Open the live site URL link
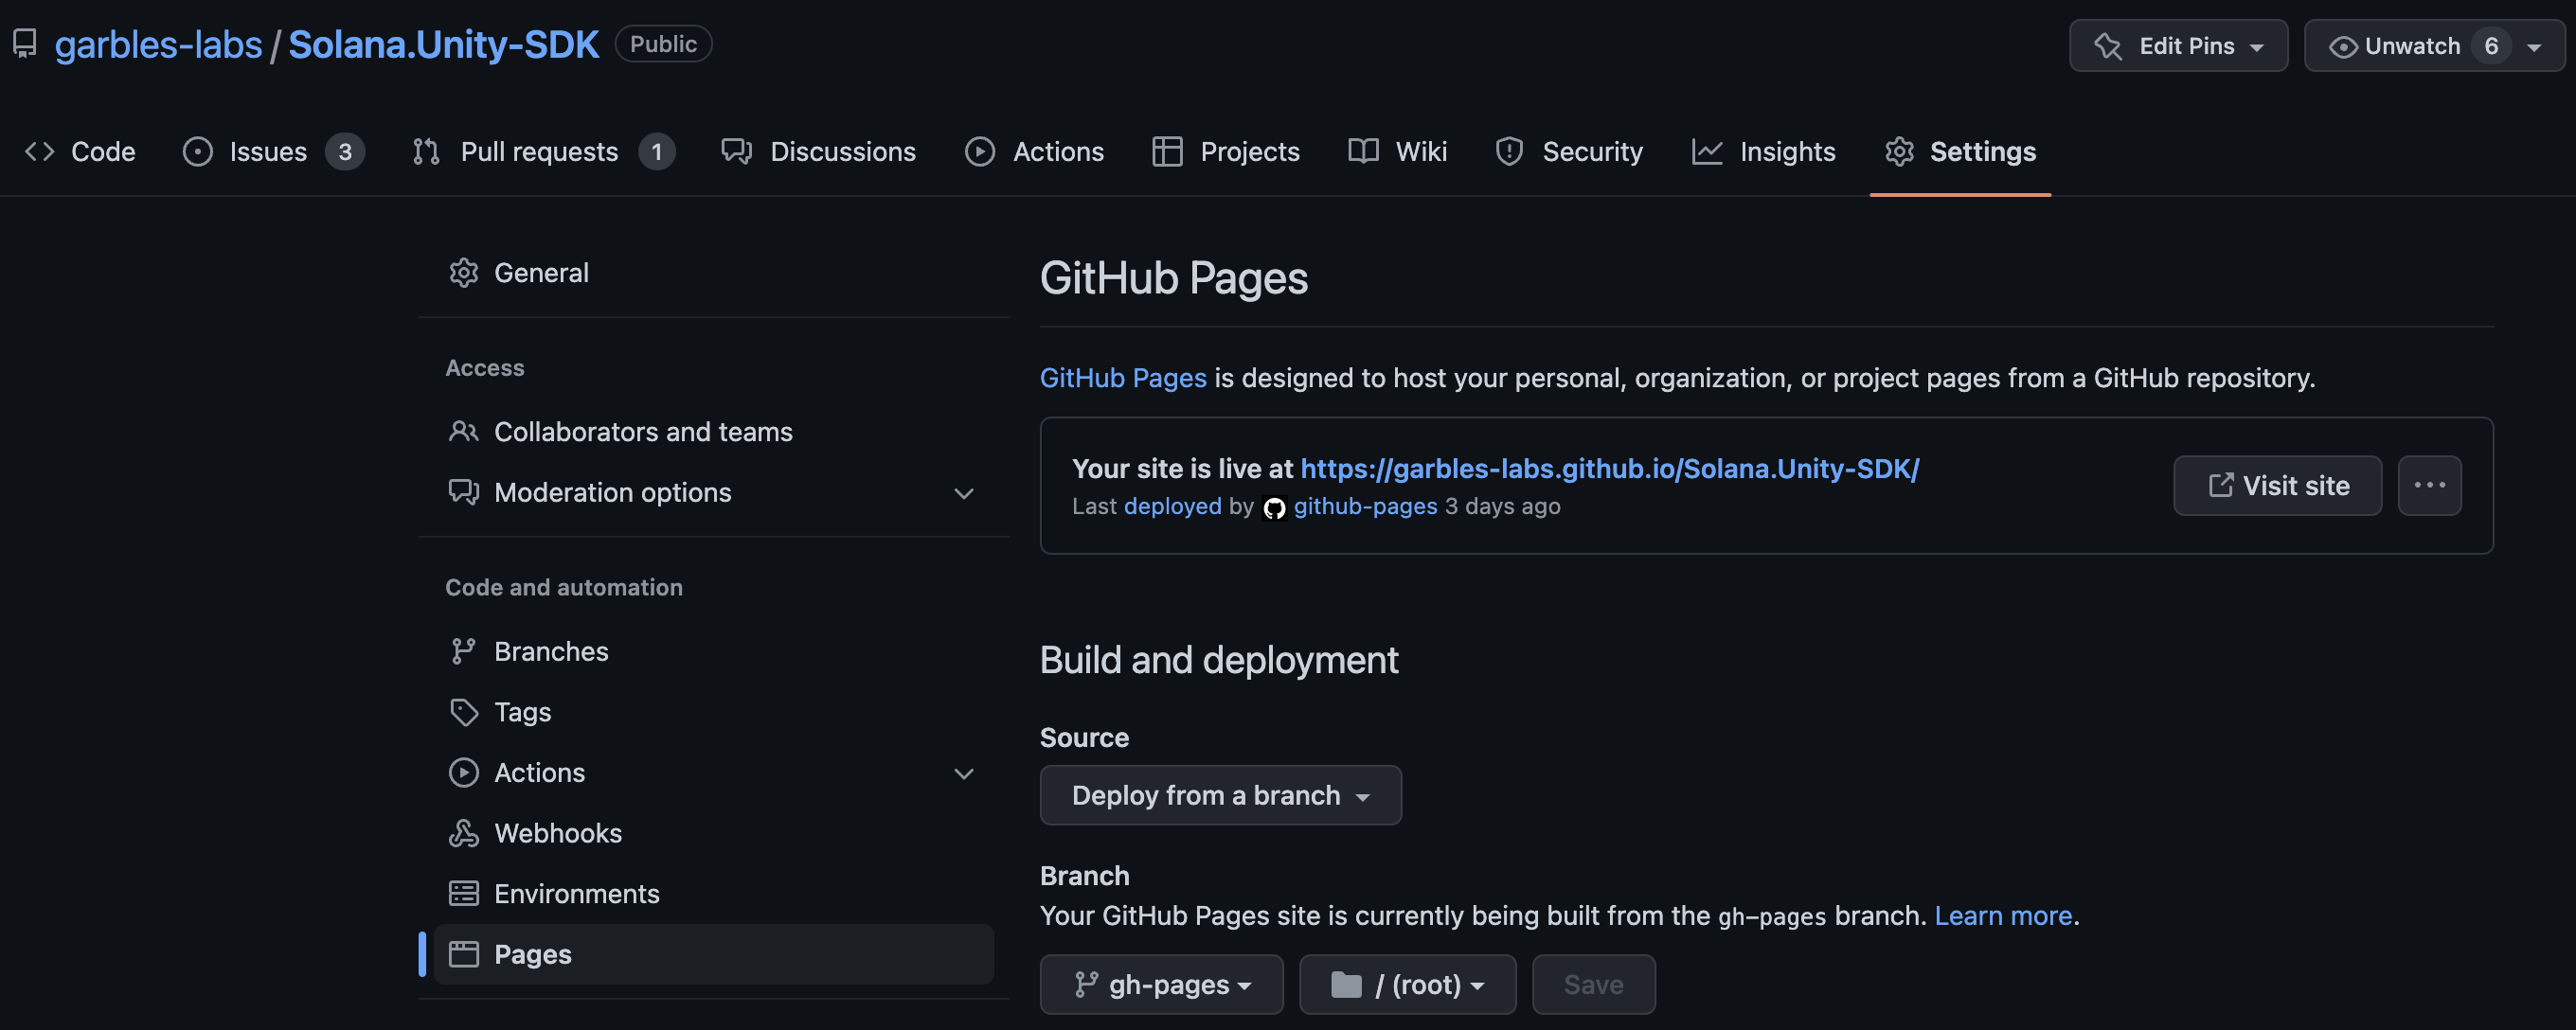 [1609, 468]
